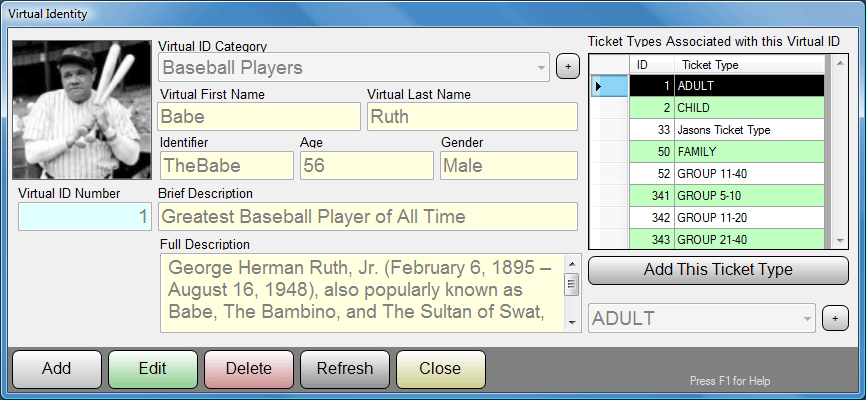
Task: Click the green Edit button
Action: pyautogui.click(x=153, y=369)
